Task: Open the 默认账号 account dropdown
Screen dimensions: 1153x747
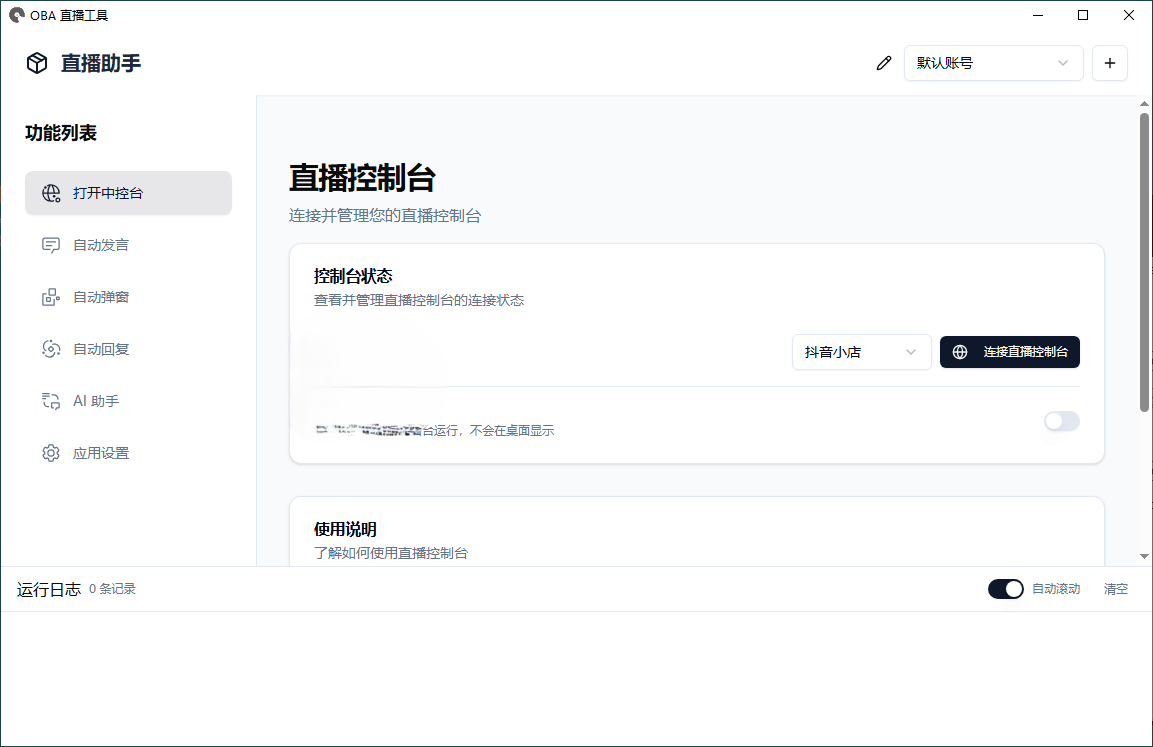Action: click(x=993, y=63)
